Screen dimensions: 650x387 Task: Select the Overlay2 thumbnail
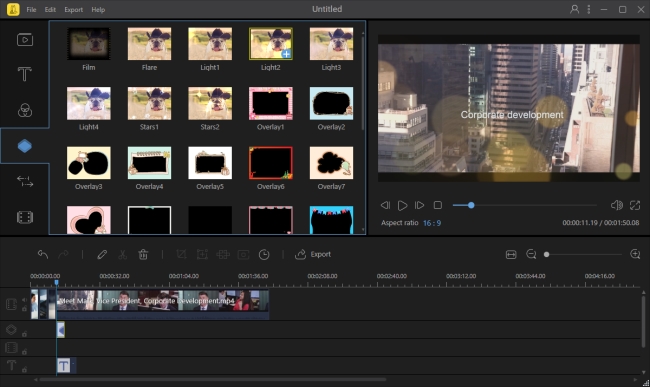point(331,104)
